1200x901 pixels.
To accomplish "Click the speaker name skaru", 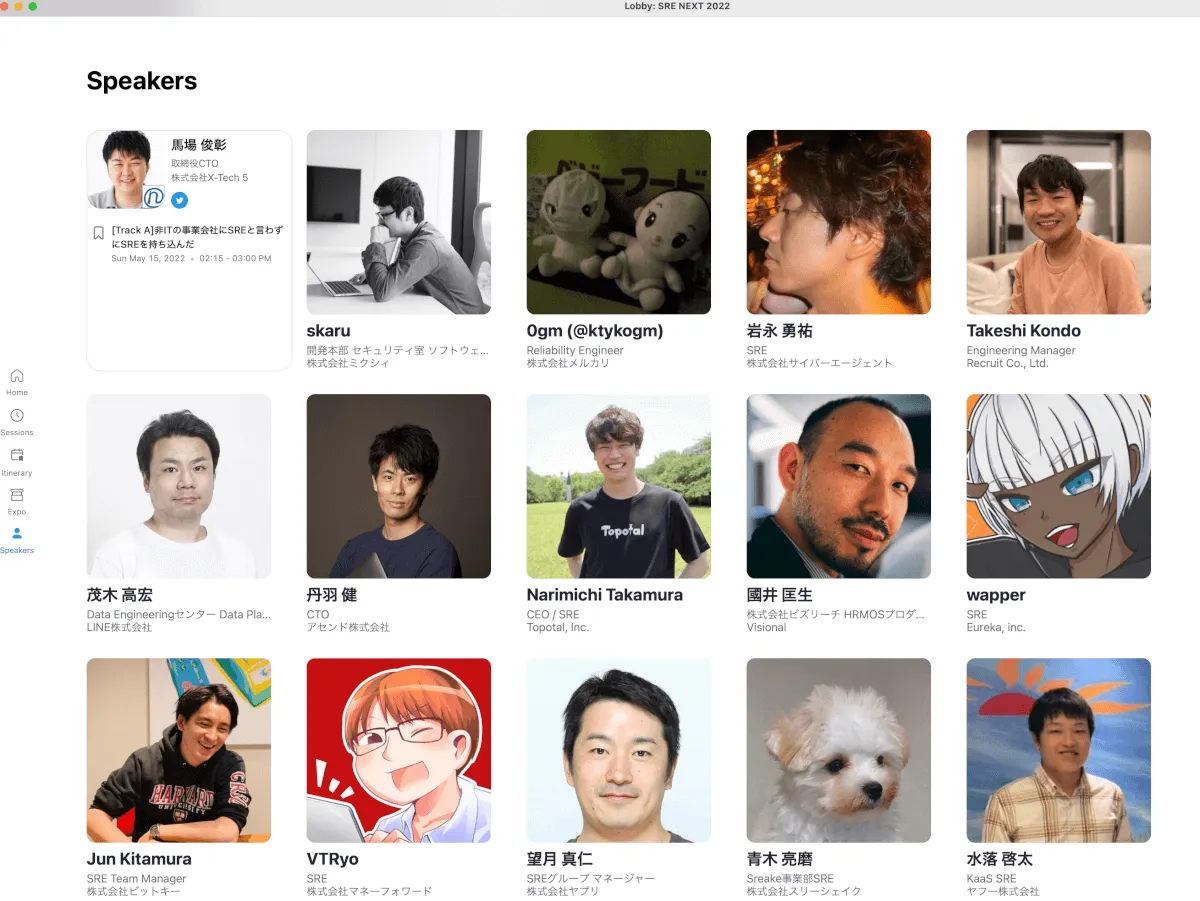I will point(329,331).
